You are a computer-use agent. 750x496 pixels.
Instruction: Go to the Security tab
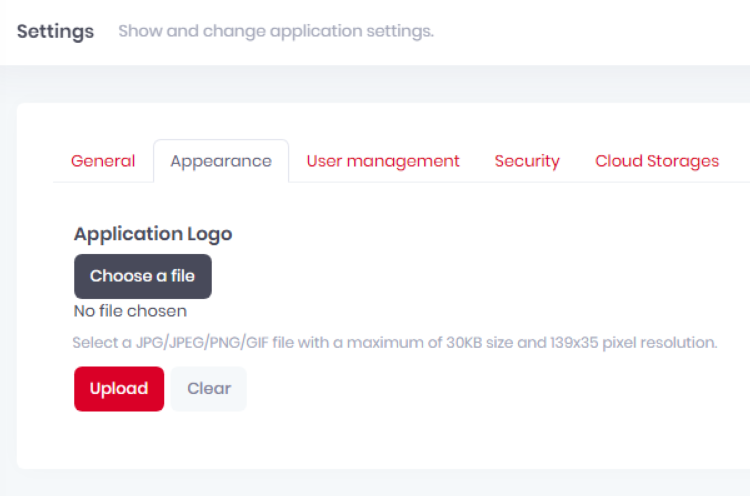click(x=527, y=161)
